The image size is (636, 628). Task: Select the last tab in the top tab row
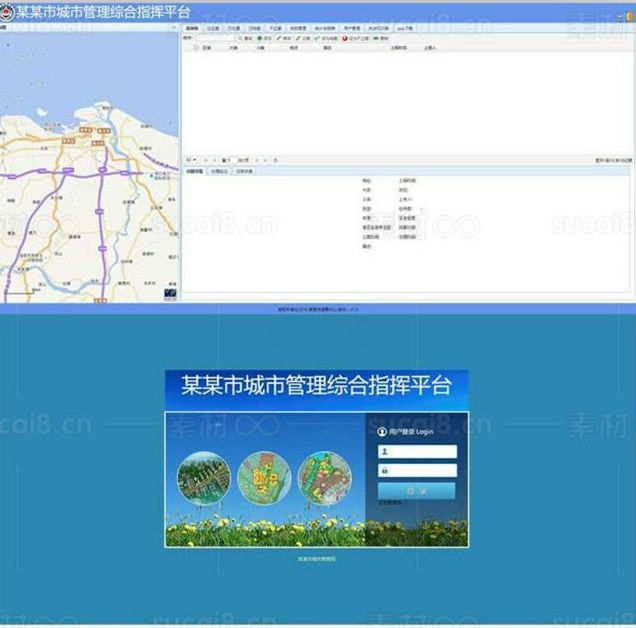405,28
